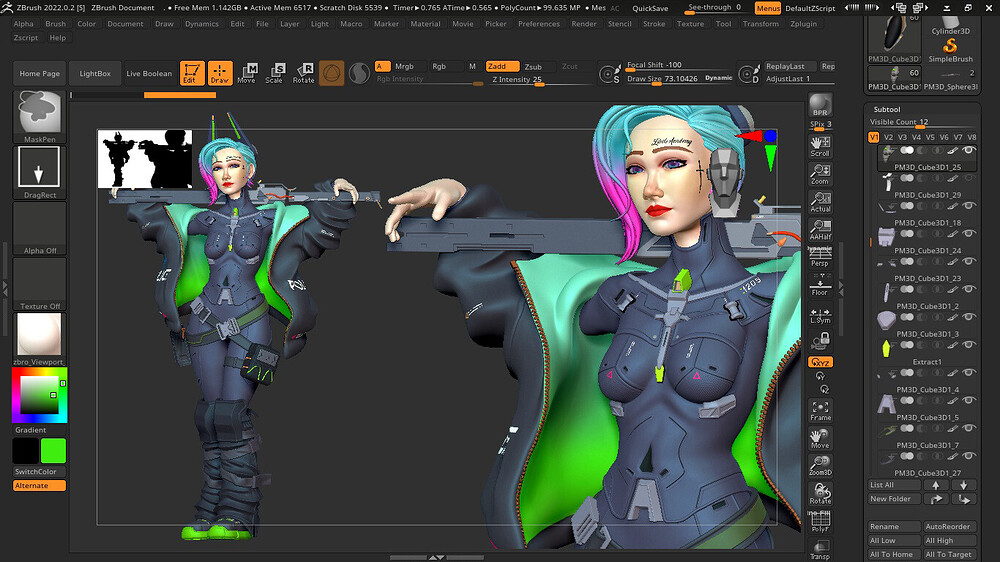The width and height of the screenshot is (1000, 562).
Task: Click the Actual size icon
Action: [820, 202]
